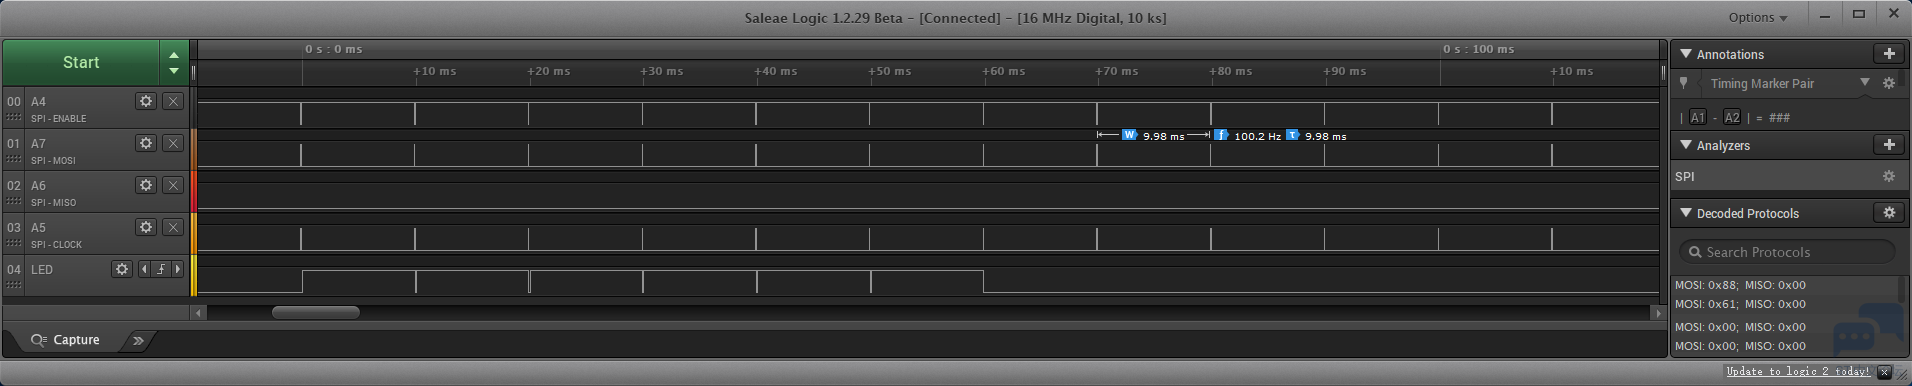Screen dimensions: 1912x386
Task: Click the +50 ms timeline tick label
Action: coord(889,71)
